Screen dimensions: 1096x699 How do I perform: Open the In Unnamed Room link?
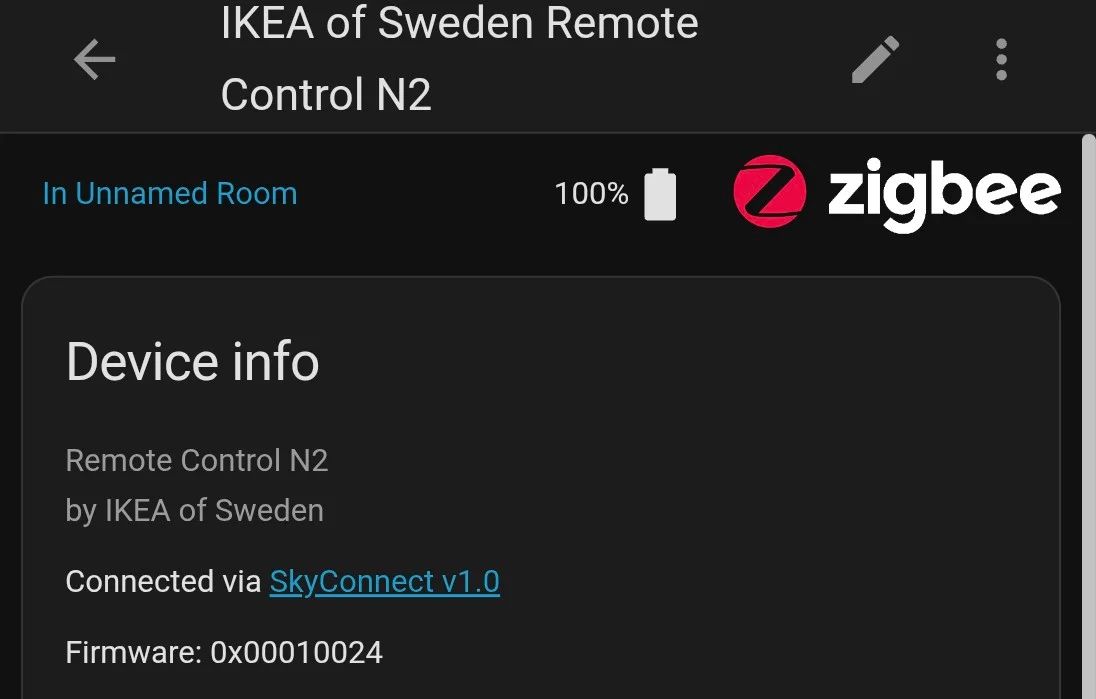pos(169,193)
